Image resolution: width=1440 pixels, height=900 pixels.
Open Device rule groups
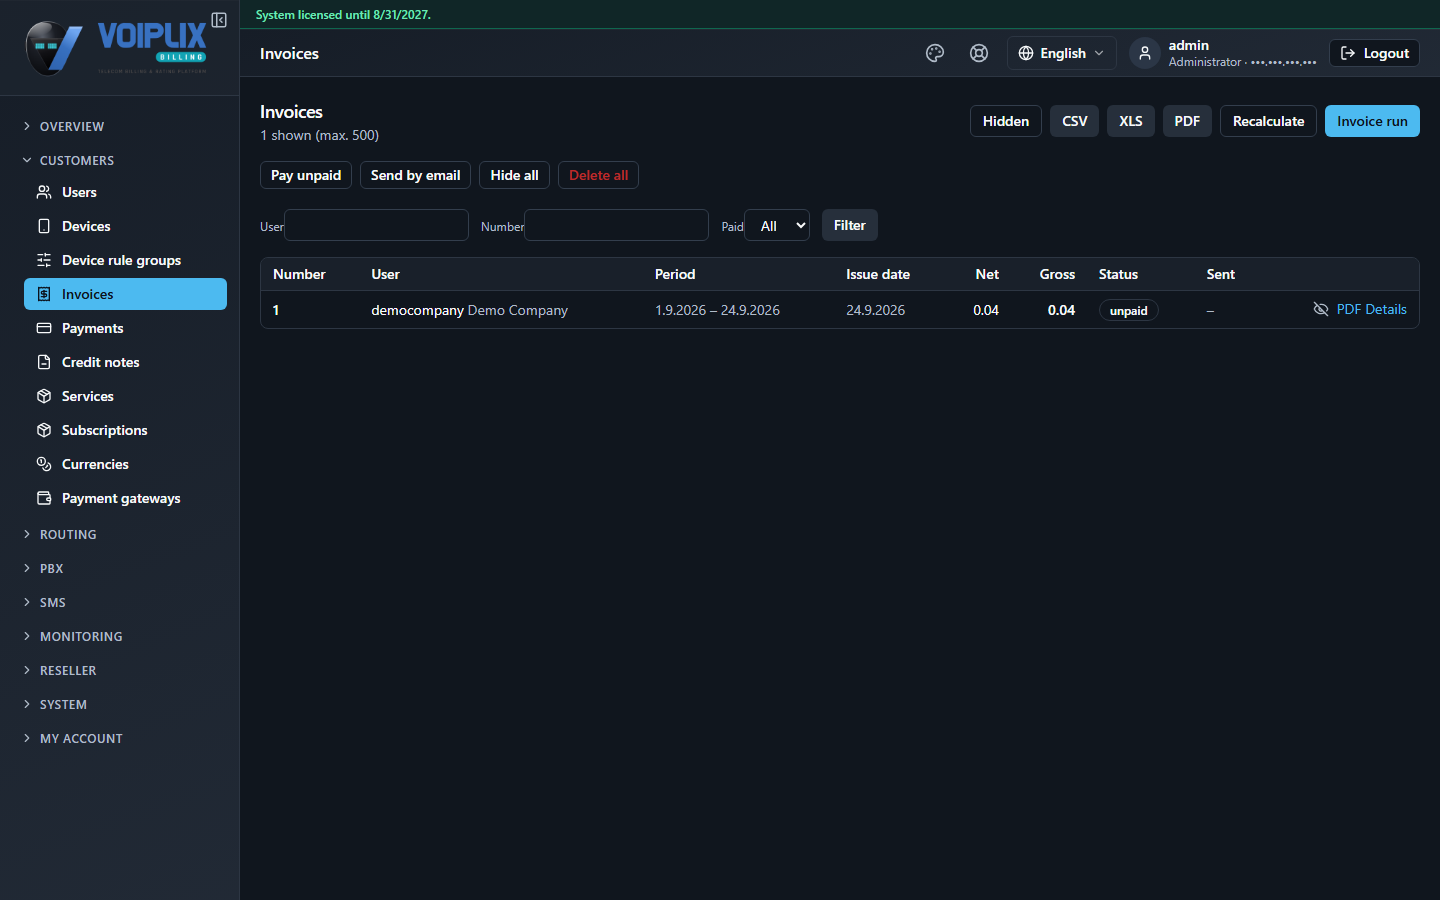coord(125,260)
